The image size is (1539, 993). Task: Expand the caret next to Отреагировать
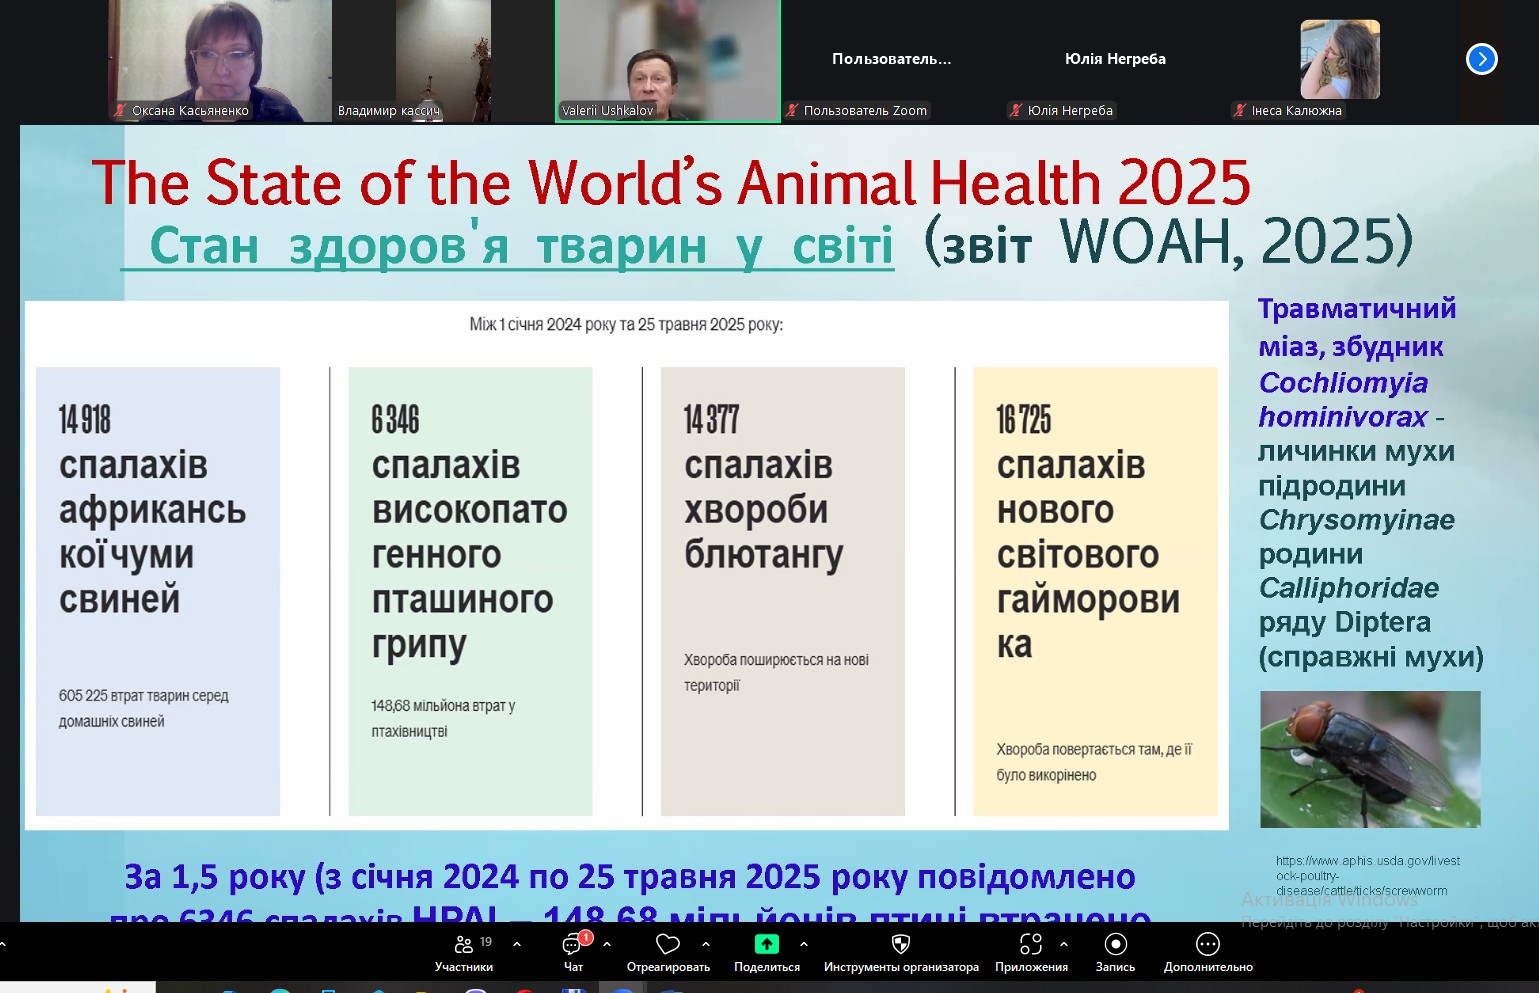706,944
